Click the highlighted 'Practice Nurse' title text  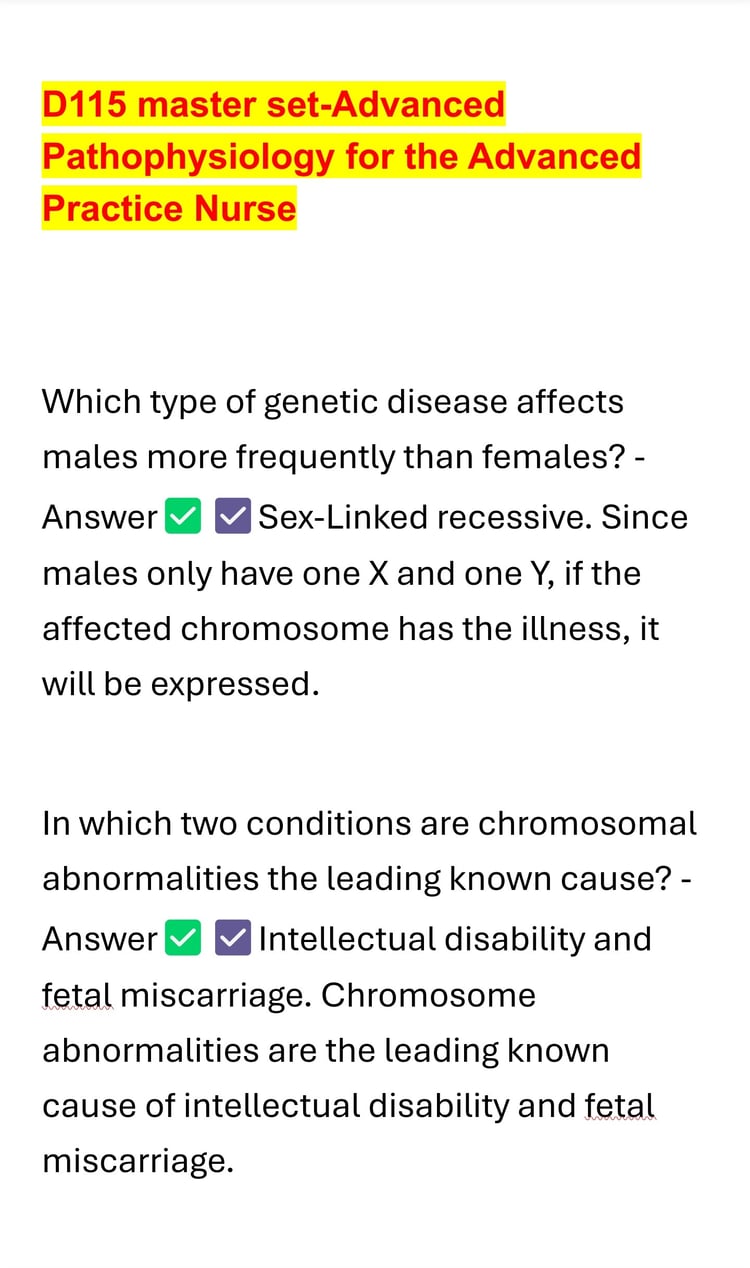pyautogui.click(x=169, y=208)
